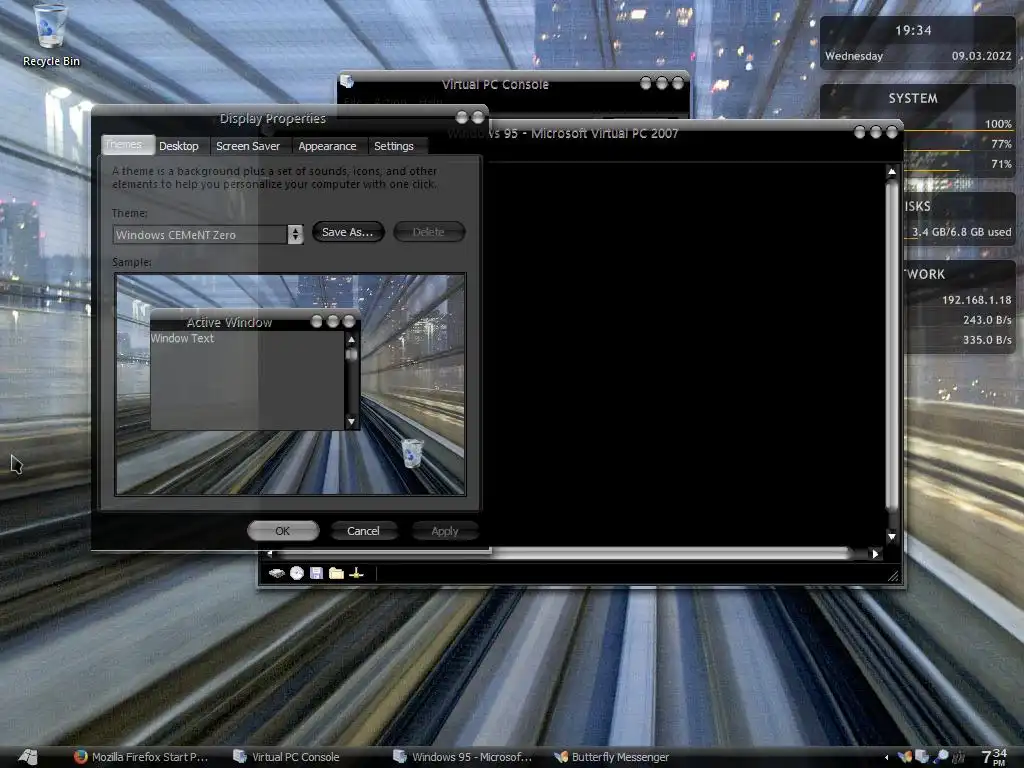
Task: Expand the Theme dropdown Windows CEMeNT Zero
Action: click(295, 234)
